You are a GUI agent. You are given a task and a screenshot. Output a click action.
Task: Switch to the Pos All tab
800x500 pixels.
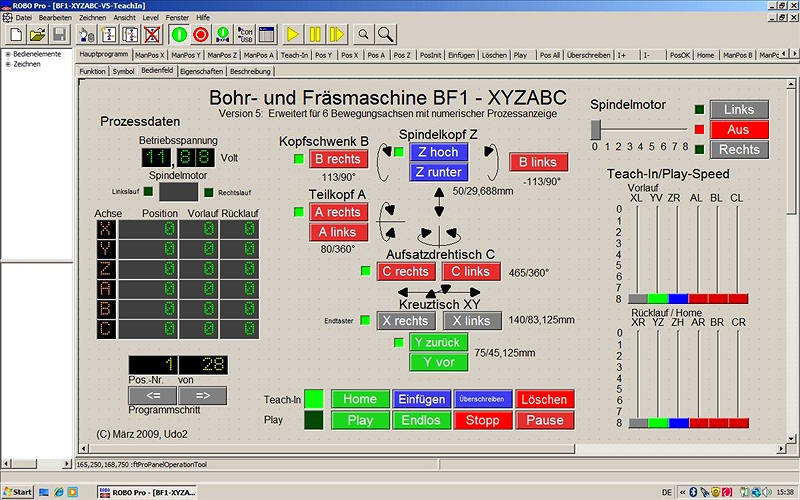pos(550,55)
